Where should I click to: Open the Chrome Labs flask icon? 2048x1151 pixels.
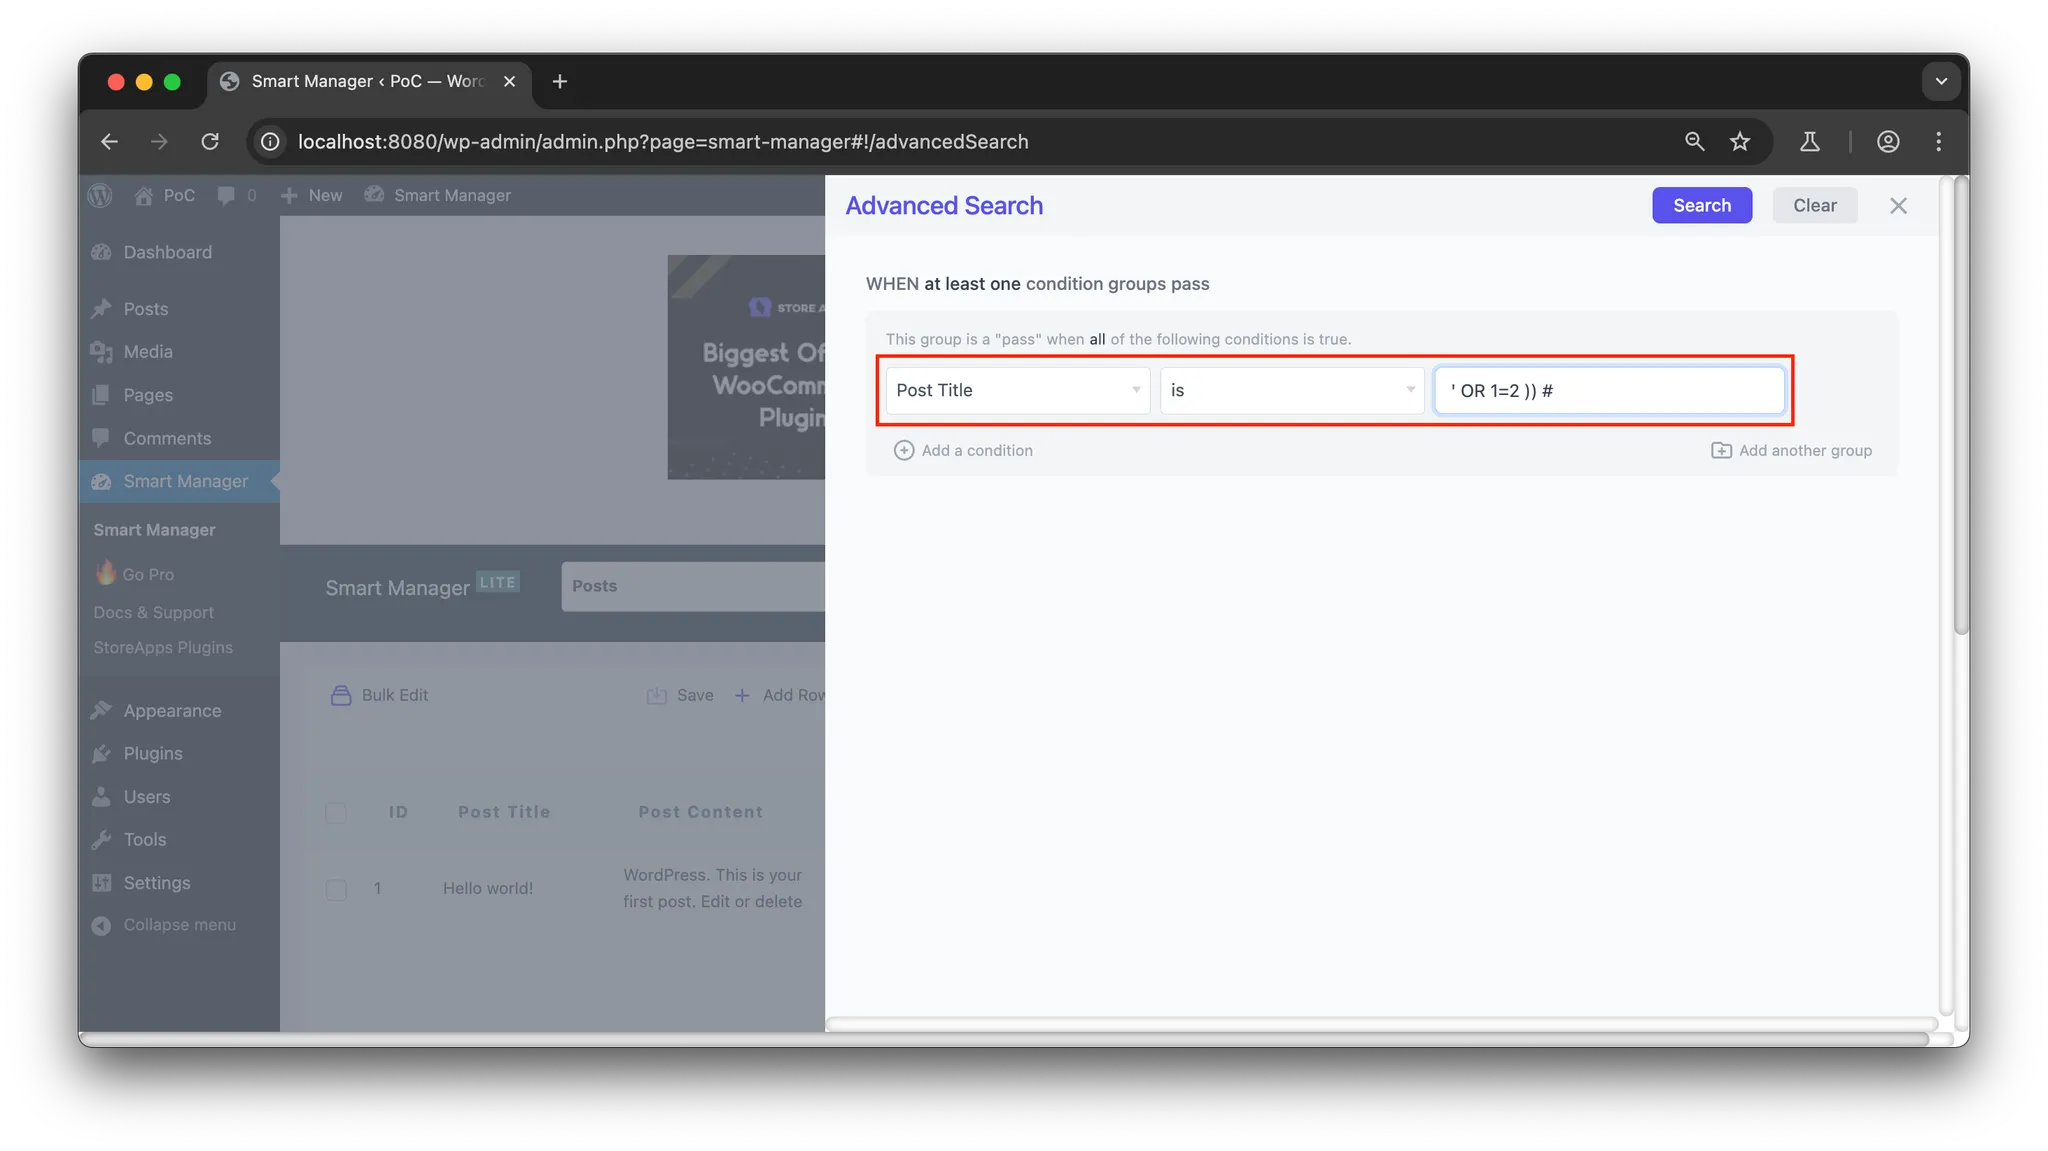tap(1809, 142)
